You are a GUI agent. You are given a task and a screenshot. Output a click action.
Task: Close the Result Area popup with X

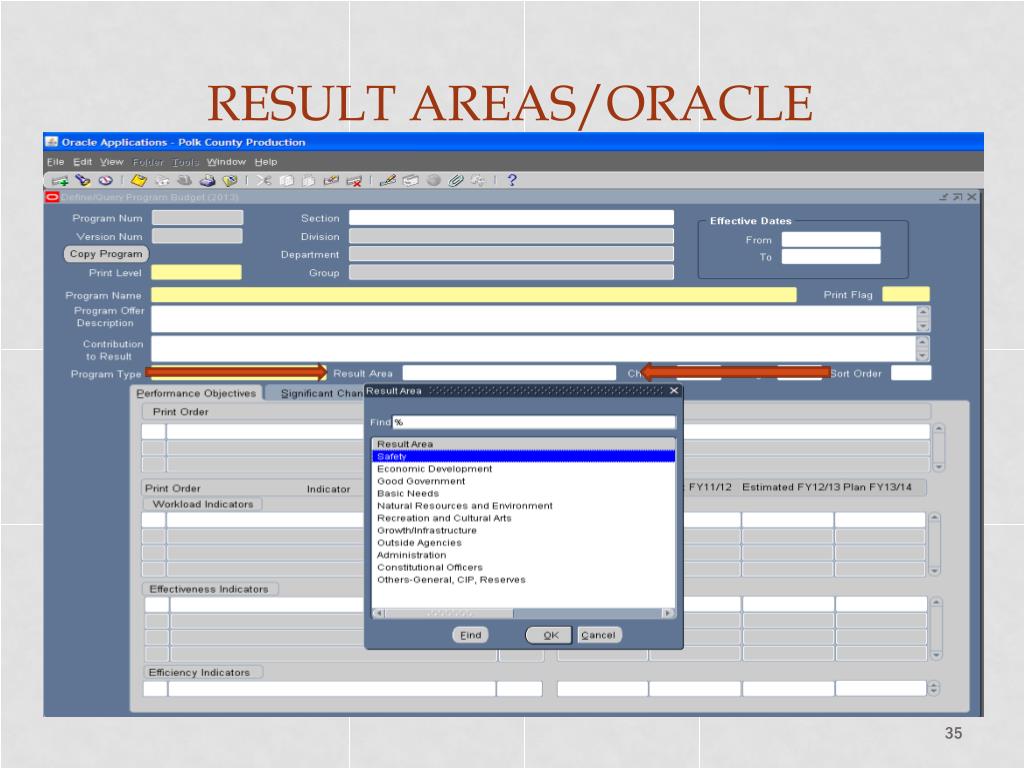coord(674,391)
